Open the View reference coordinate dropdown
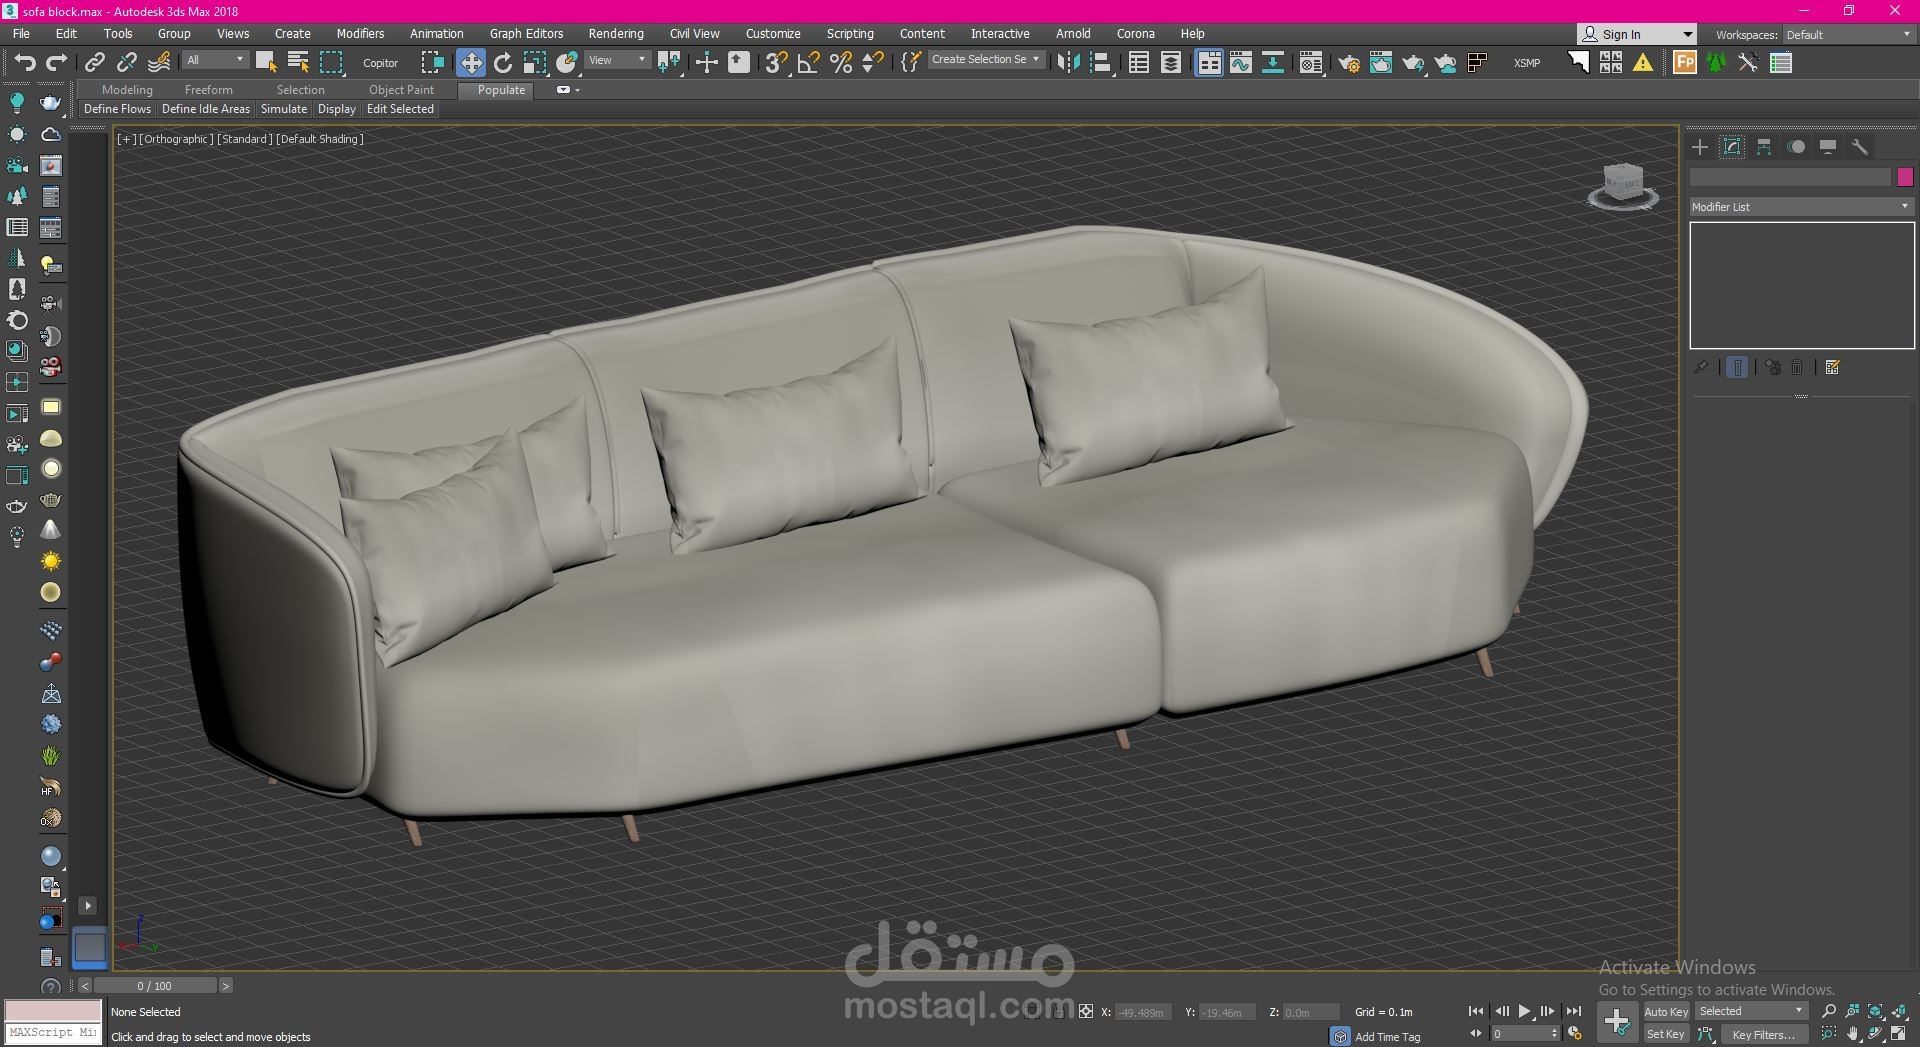The height and width of the screenshot is (1047, 1920). pos(617,60)
